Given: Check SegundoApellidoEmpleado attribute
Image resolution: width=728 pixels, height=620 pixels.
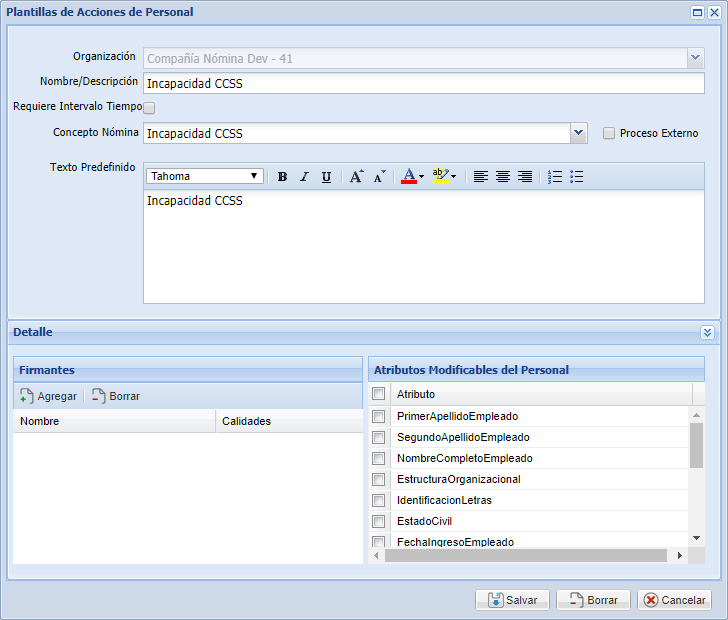Looking at the screenshot, I should point(378,437).
